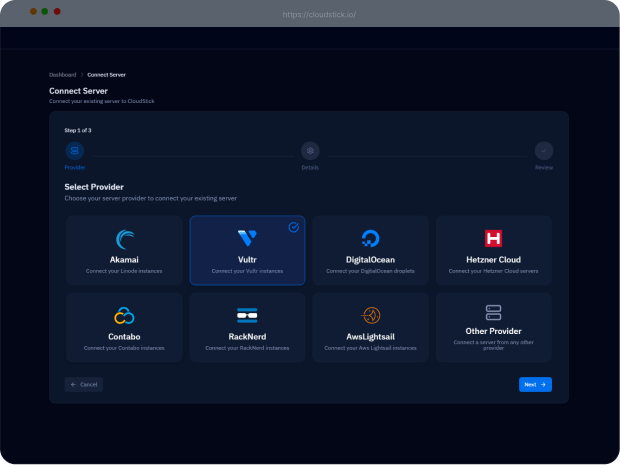Click the Review step label
The width and height of the screenshot is (620, 465).
(544, 168)
